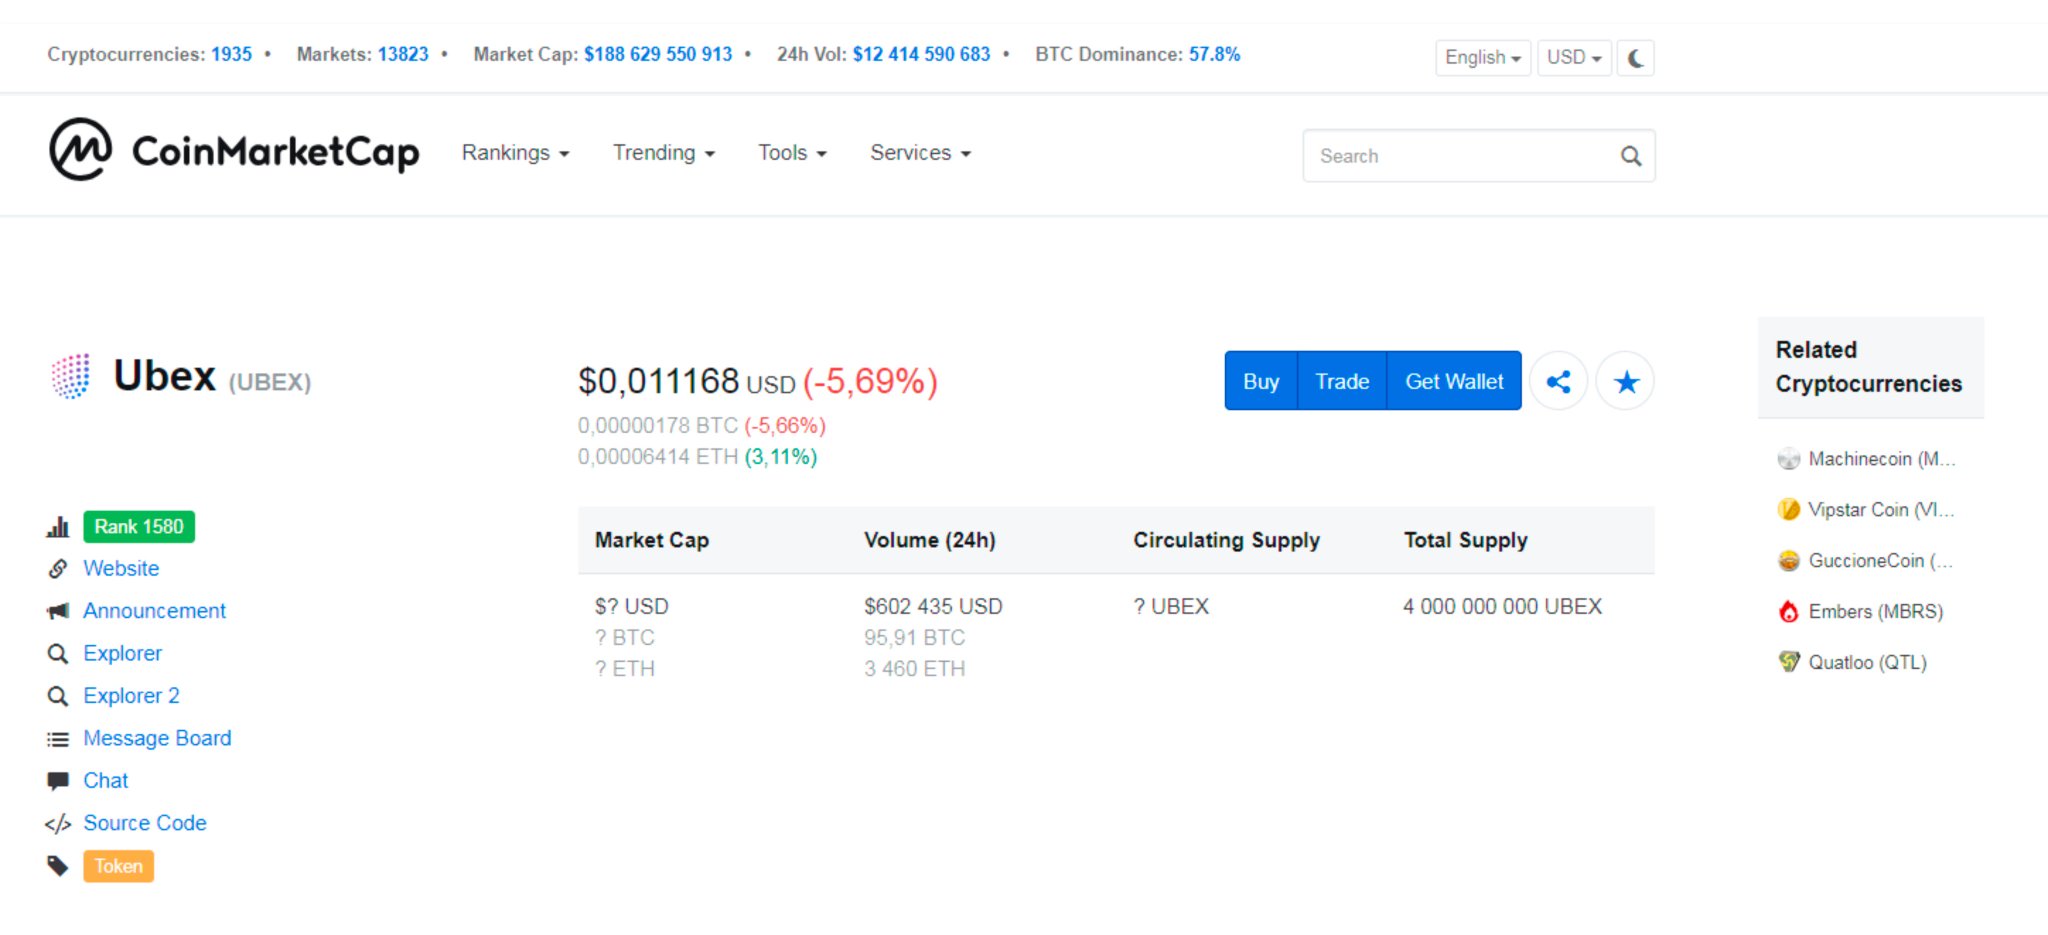2048x935 pixels.
Task: Click the Ubex coin logo
Action: coord(70,377)
